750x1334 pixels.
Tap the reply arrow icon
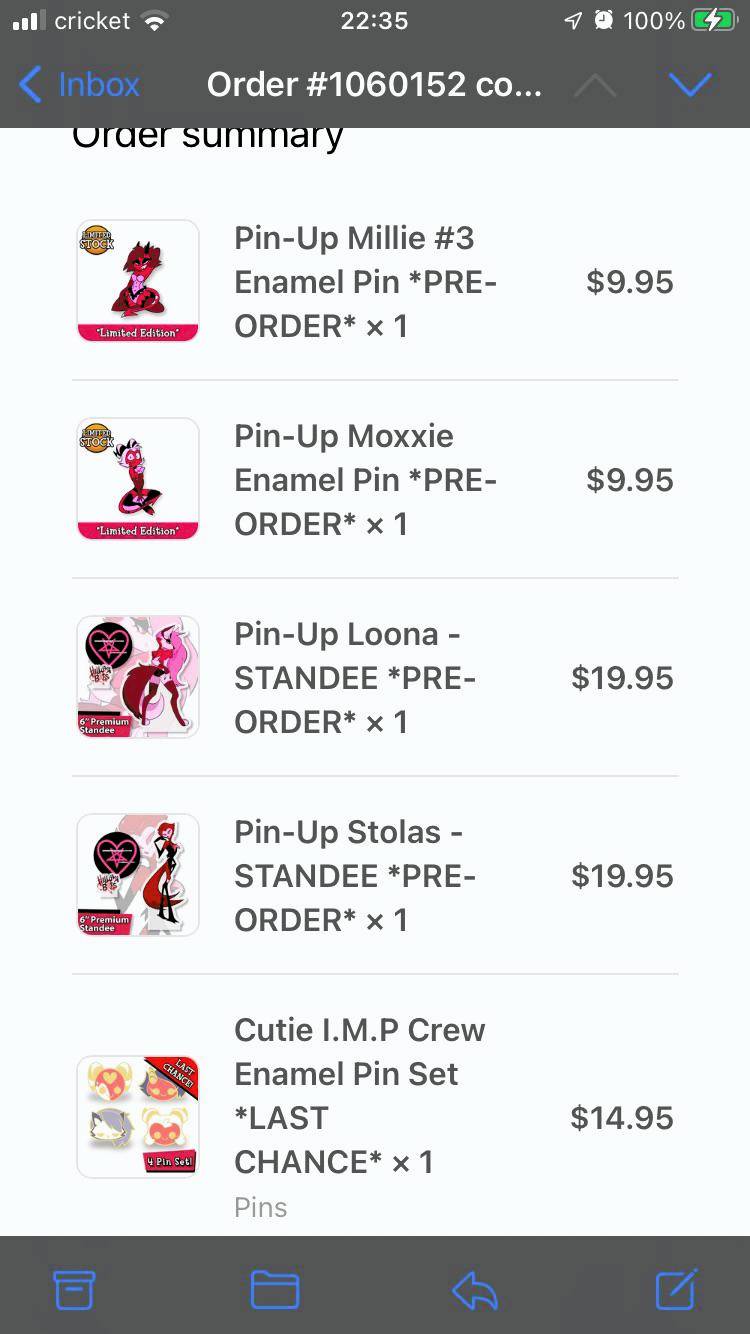[473, 1290]
